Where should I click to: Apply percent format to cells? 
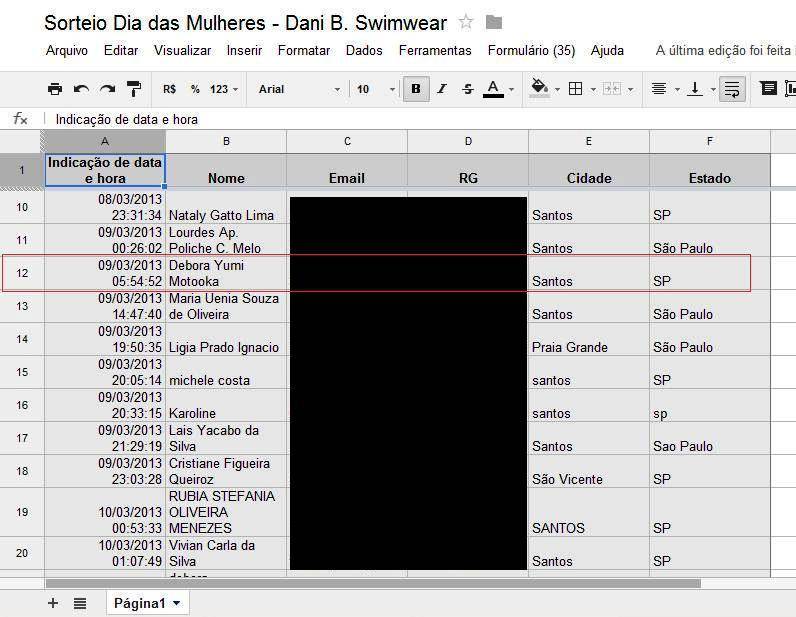(x=195, y=89)
